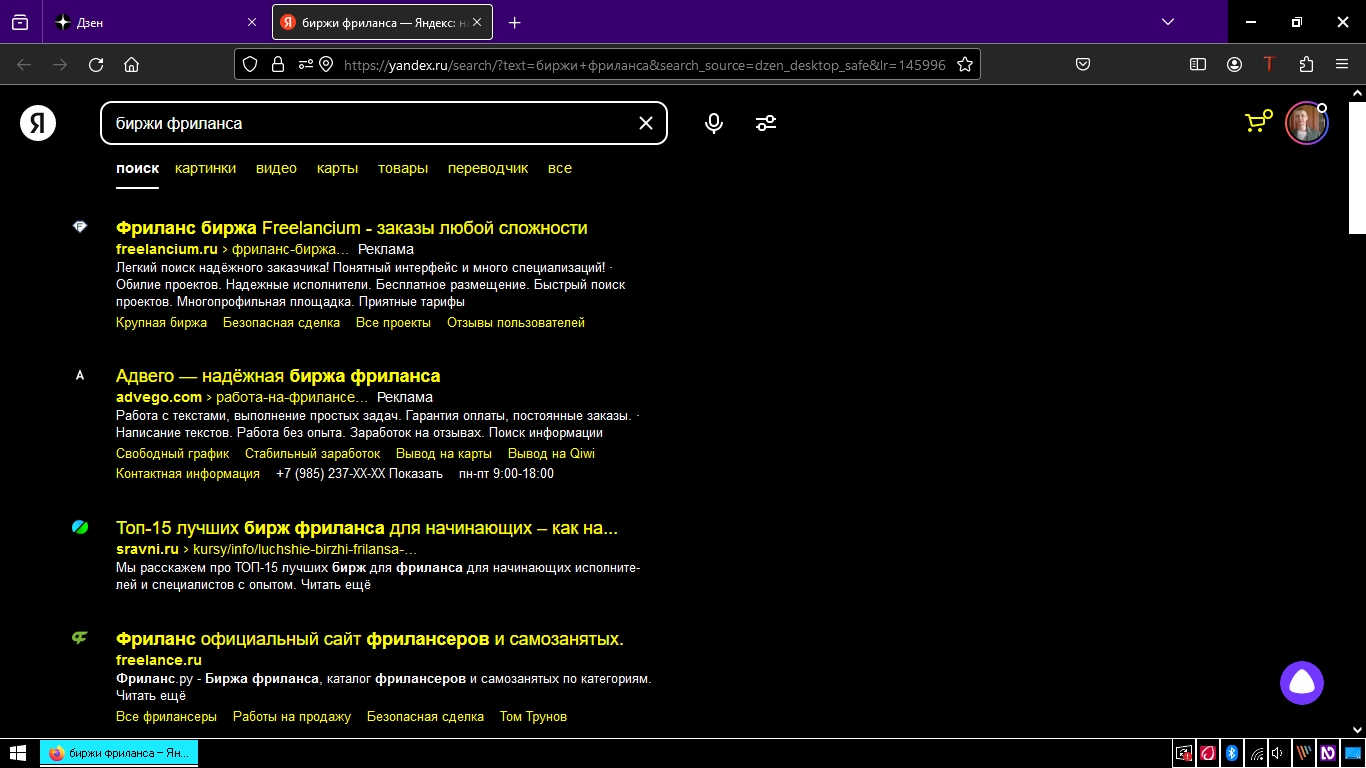Close the биржи фриланса tab
This screenshot has width=1366, height=768.
(478, 22)
